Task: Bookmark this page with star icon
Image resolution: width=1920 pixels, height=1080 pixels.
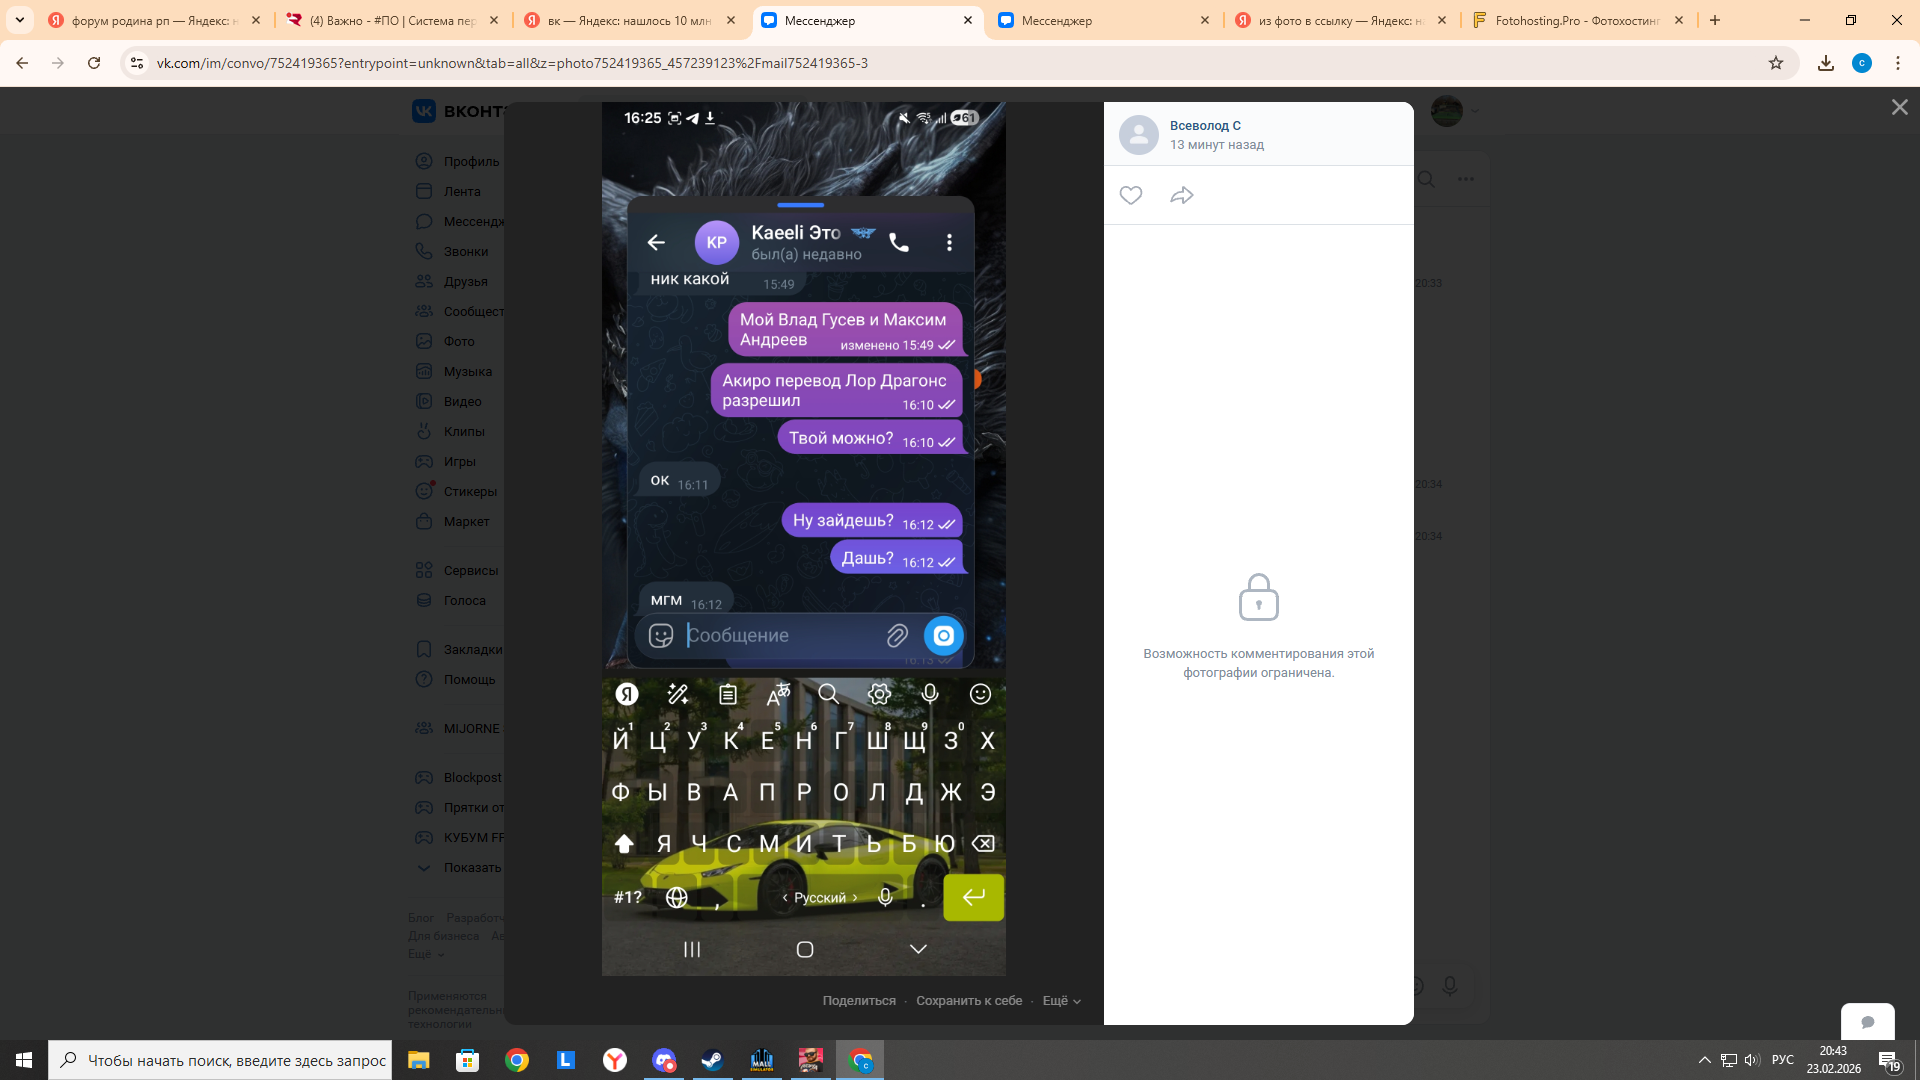Action: (x=1776, y=63)
